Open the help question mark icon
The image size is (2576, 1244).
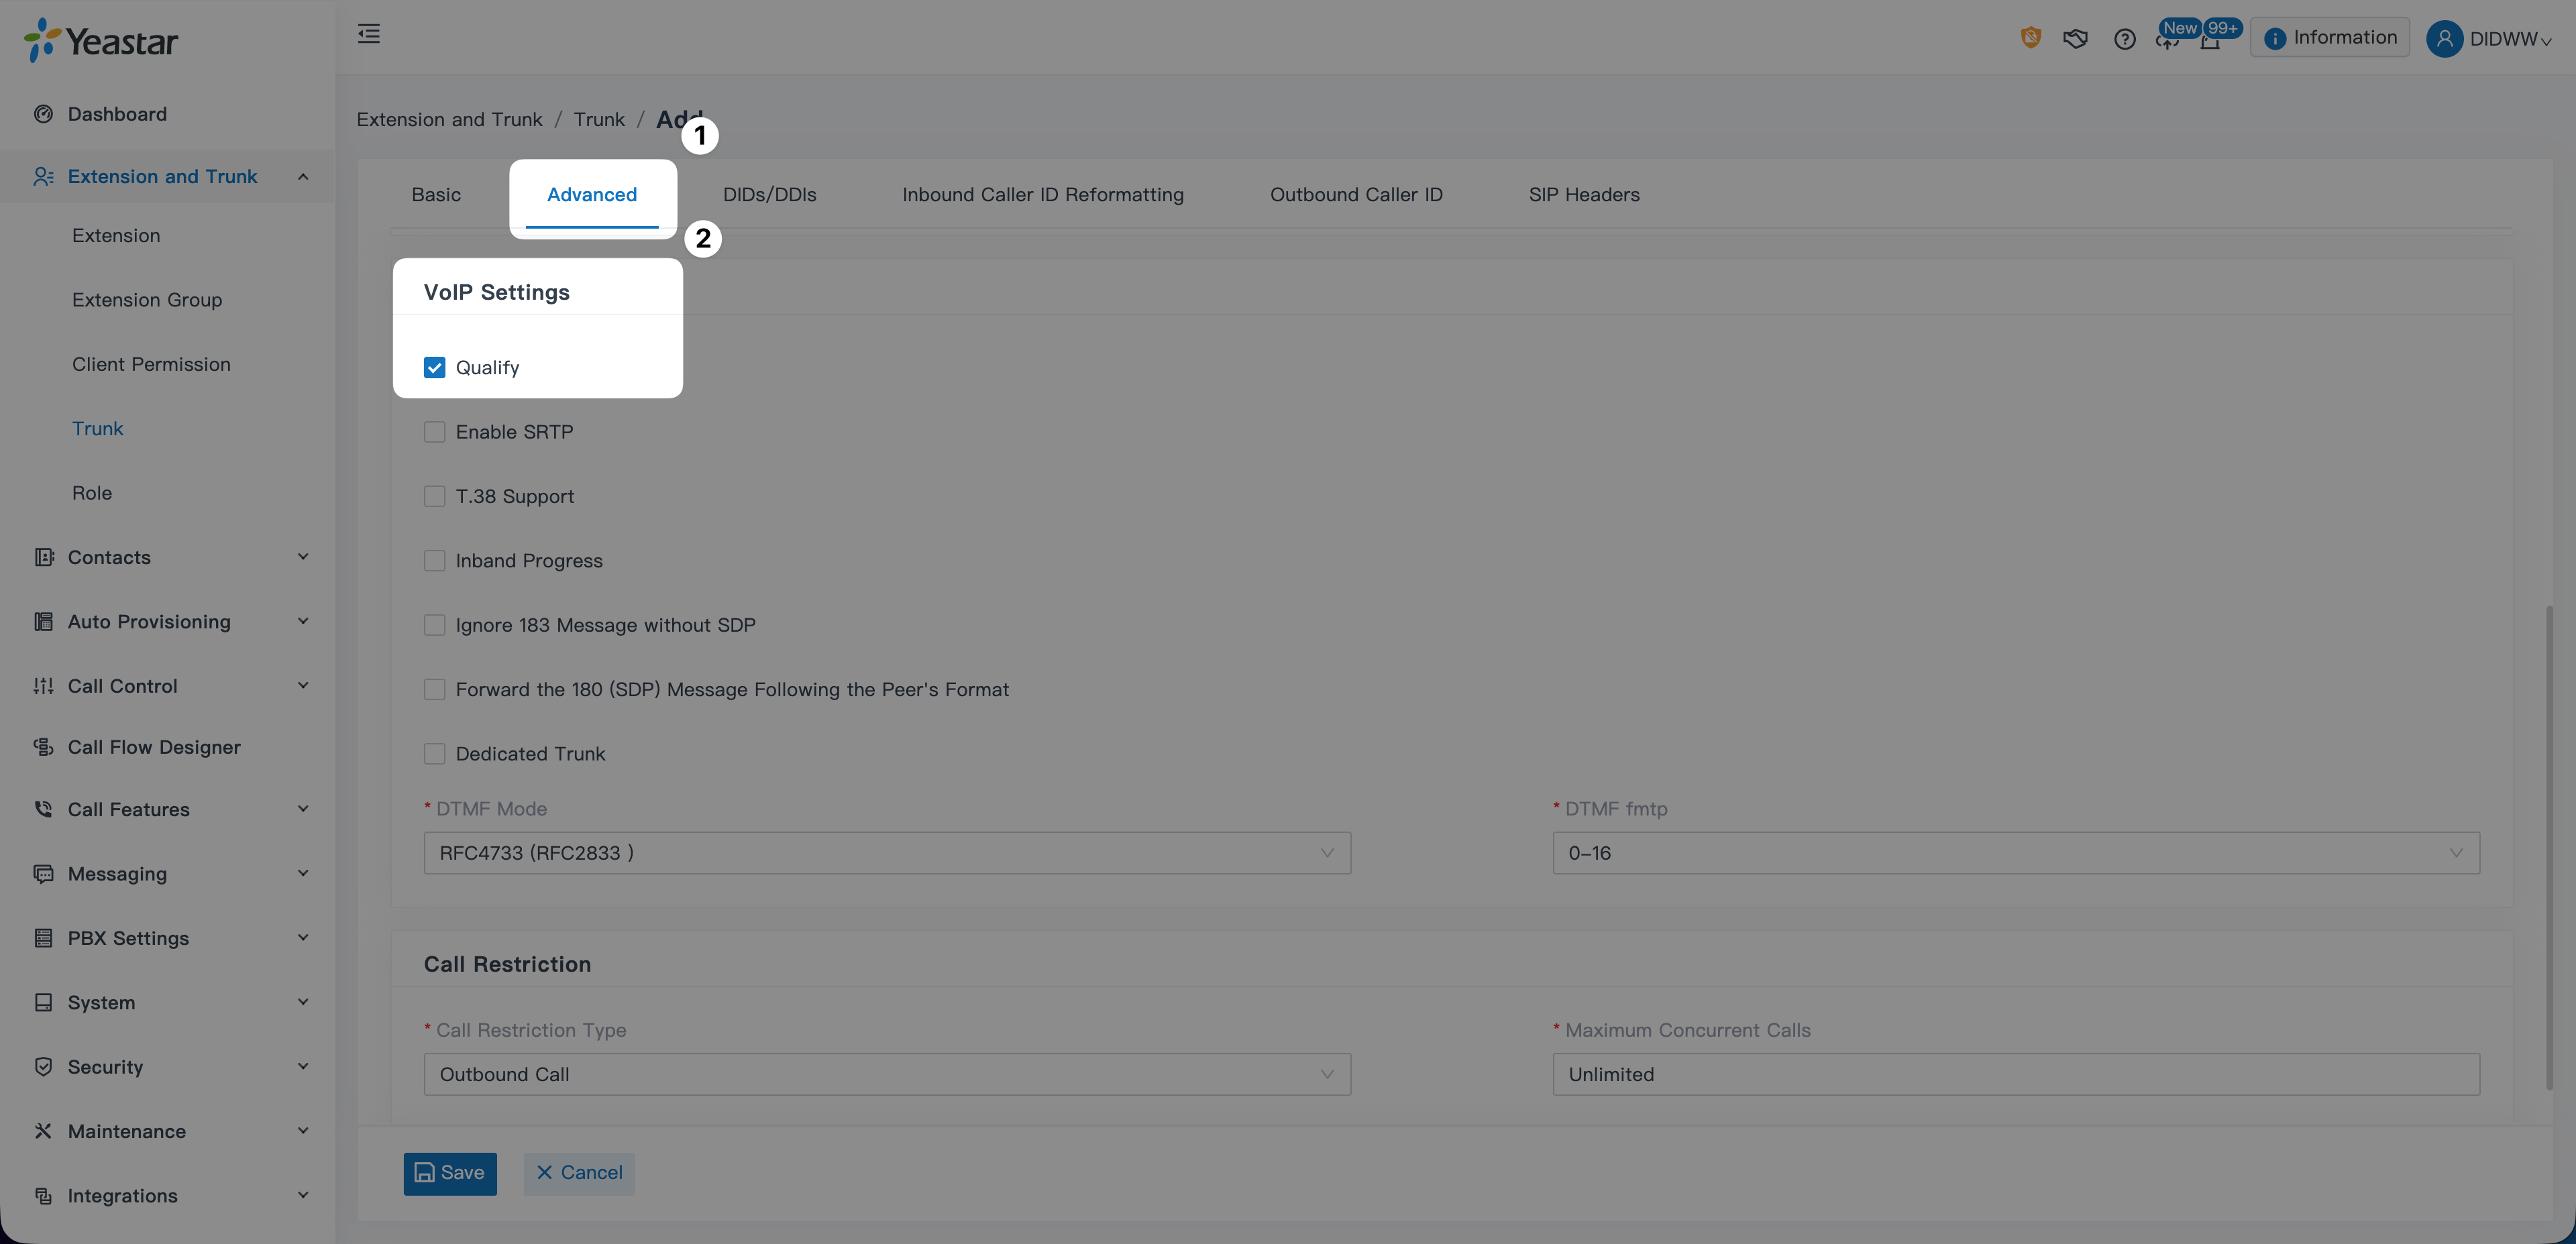click(2124, 39)
